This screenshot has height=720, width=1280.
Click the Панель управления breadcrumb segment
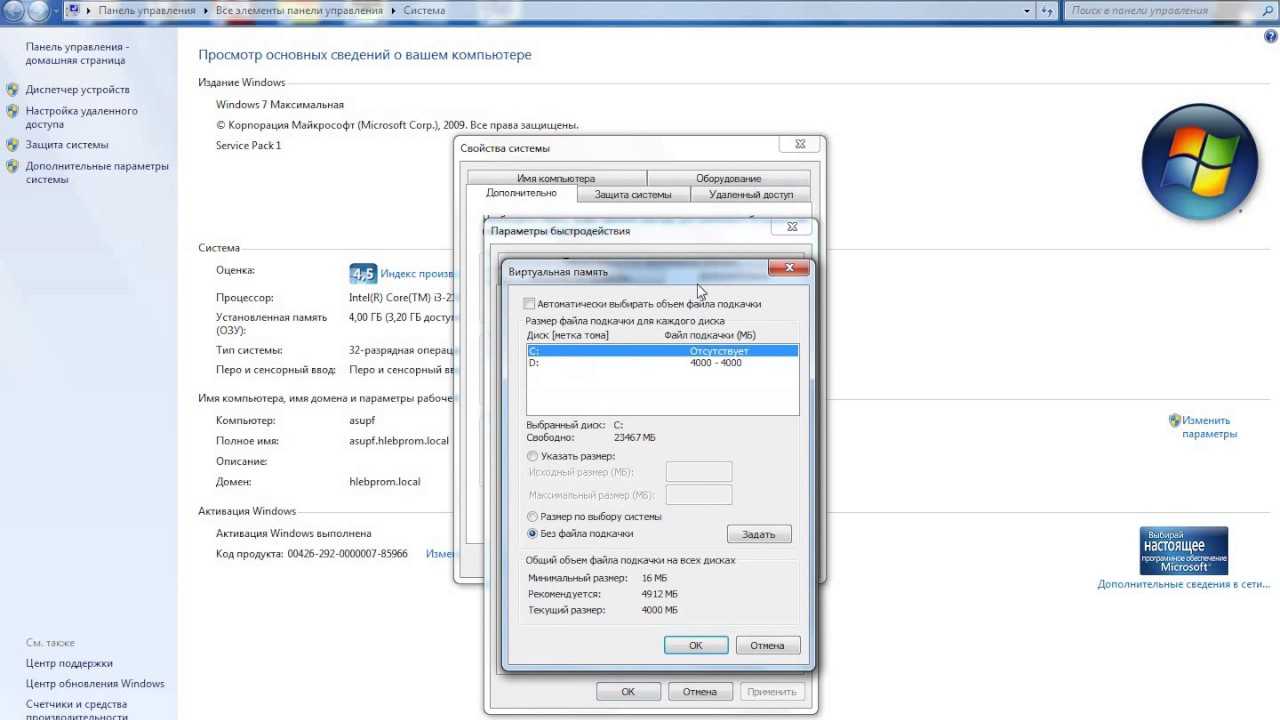(x=149, y=10)
